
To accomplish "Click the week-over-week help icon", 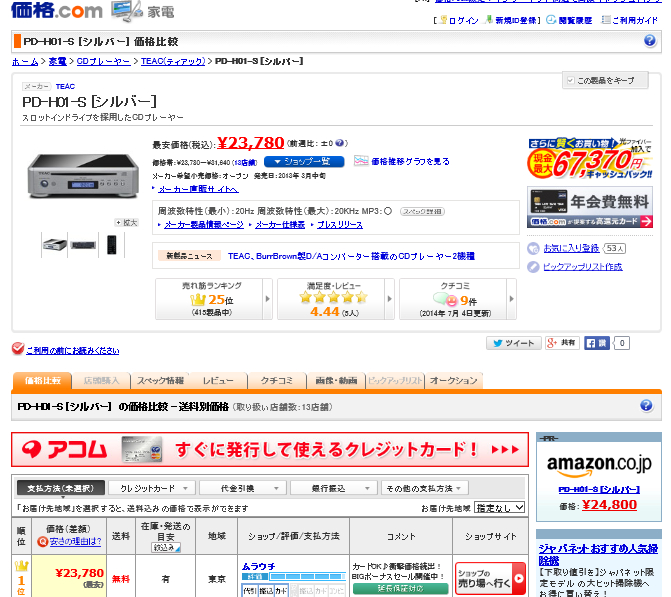I will [x=339, y=143].
